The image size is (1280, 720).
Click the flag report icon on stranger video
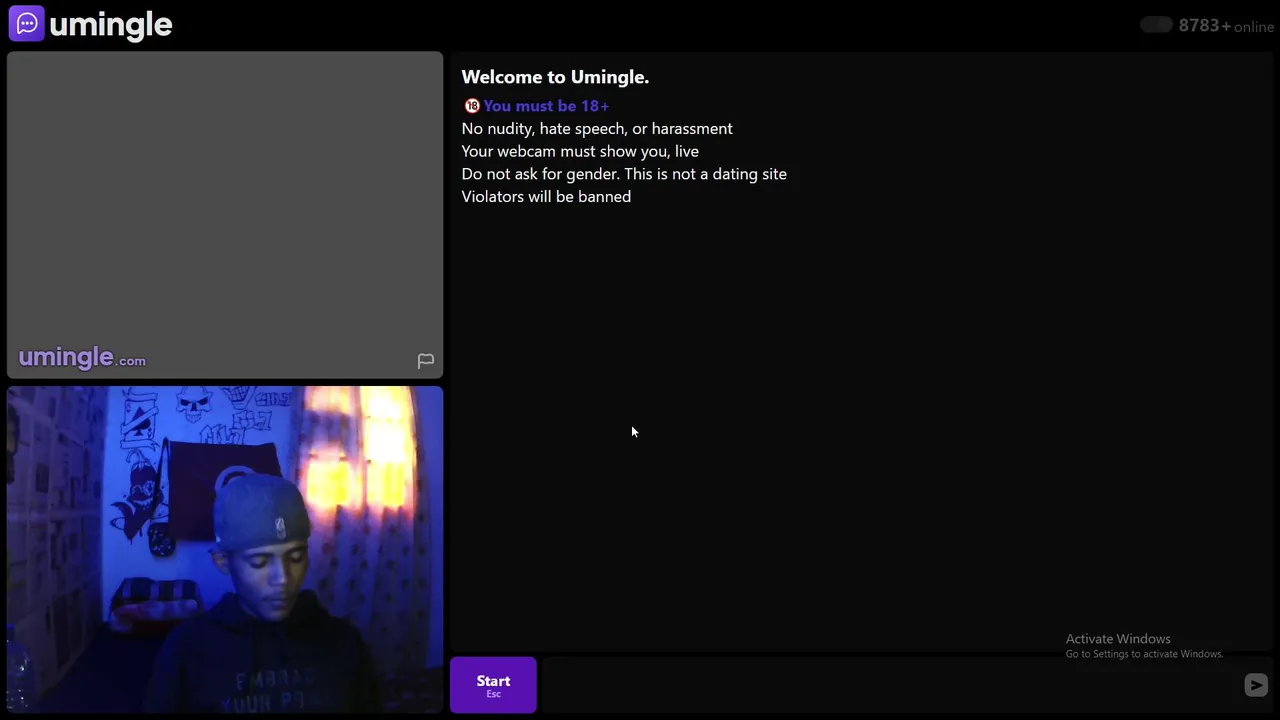tap(425, 360)
